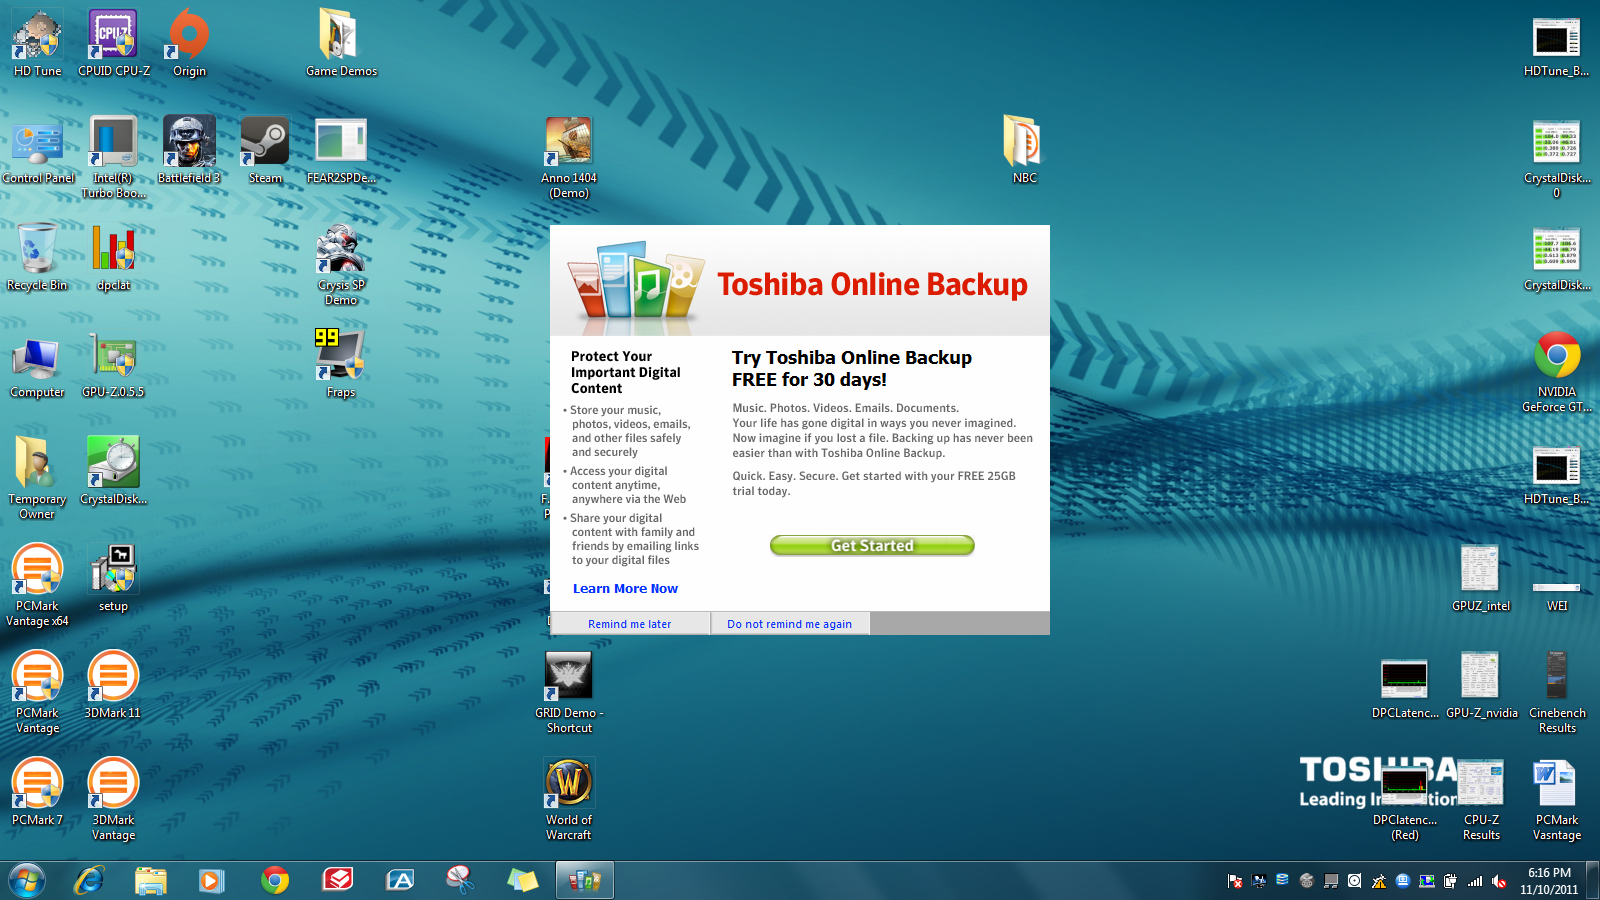Select the Battlefield 3 desktop icon

coord(189,150)
